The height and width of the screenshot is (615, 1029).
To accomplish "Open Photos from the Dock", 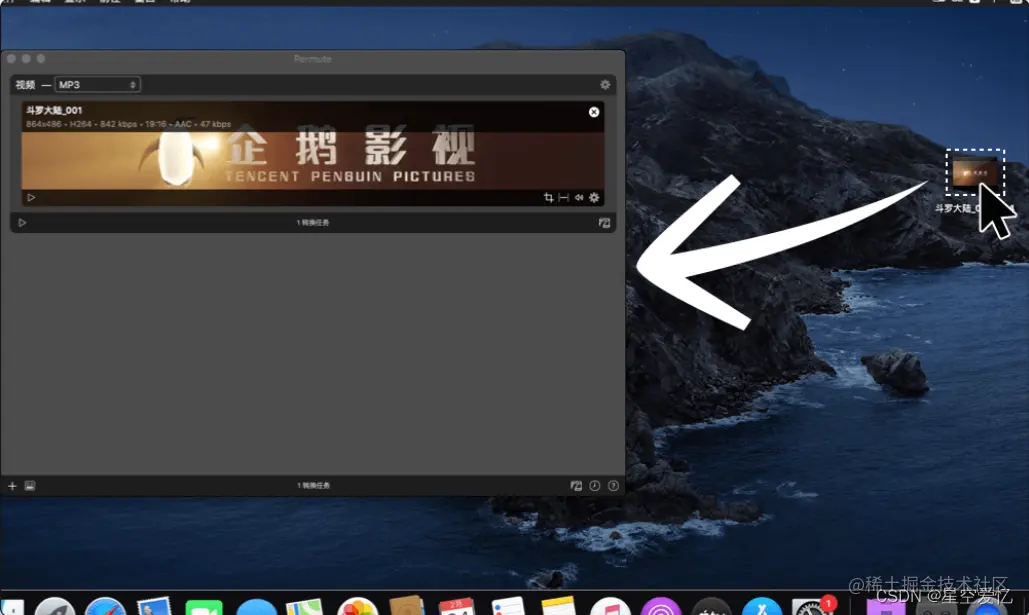I will (x=358, y=607).
